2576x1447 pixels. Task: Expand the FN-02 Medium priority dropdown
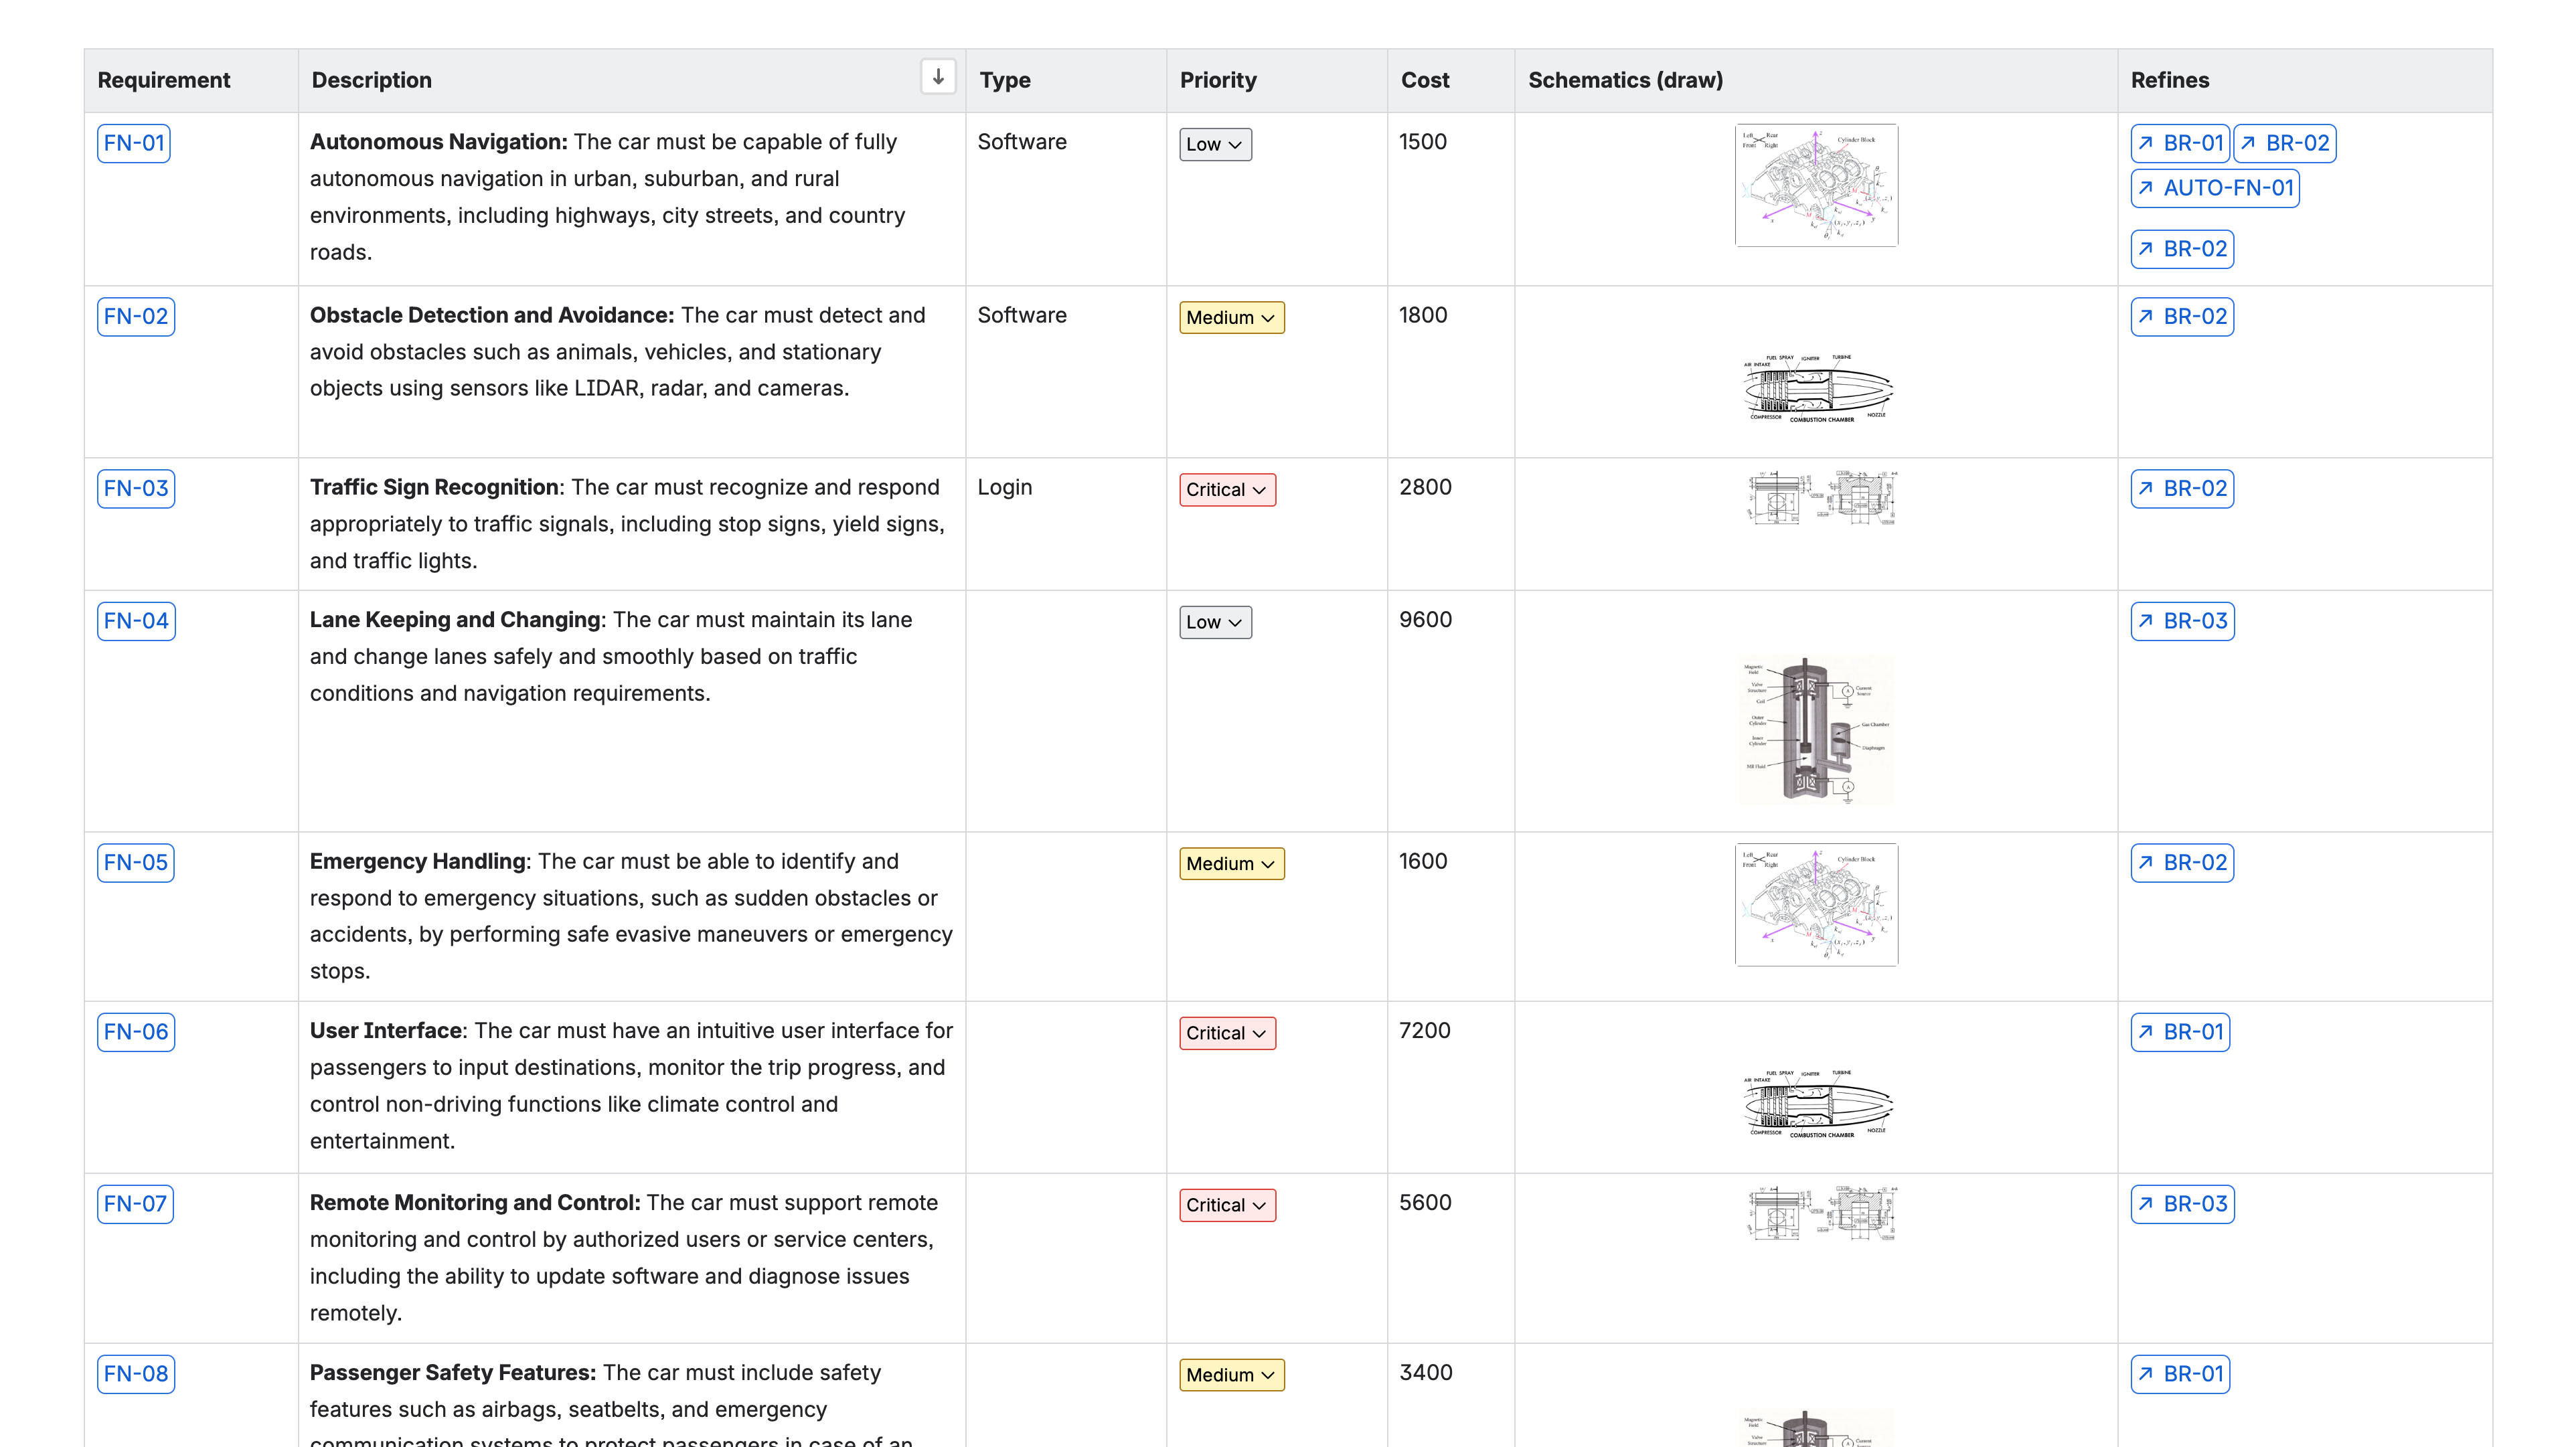tap(1231, 318)
